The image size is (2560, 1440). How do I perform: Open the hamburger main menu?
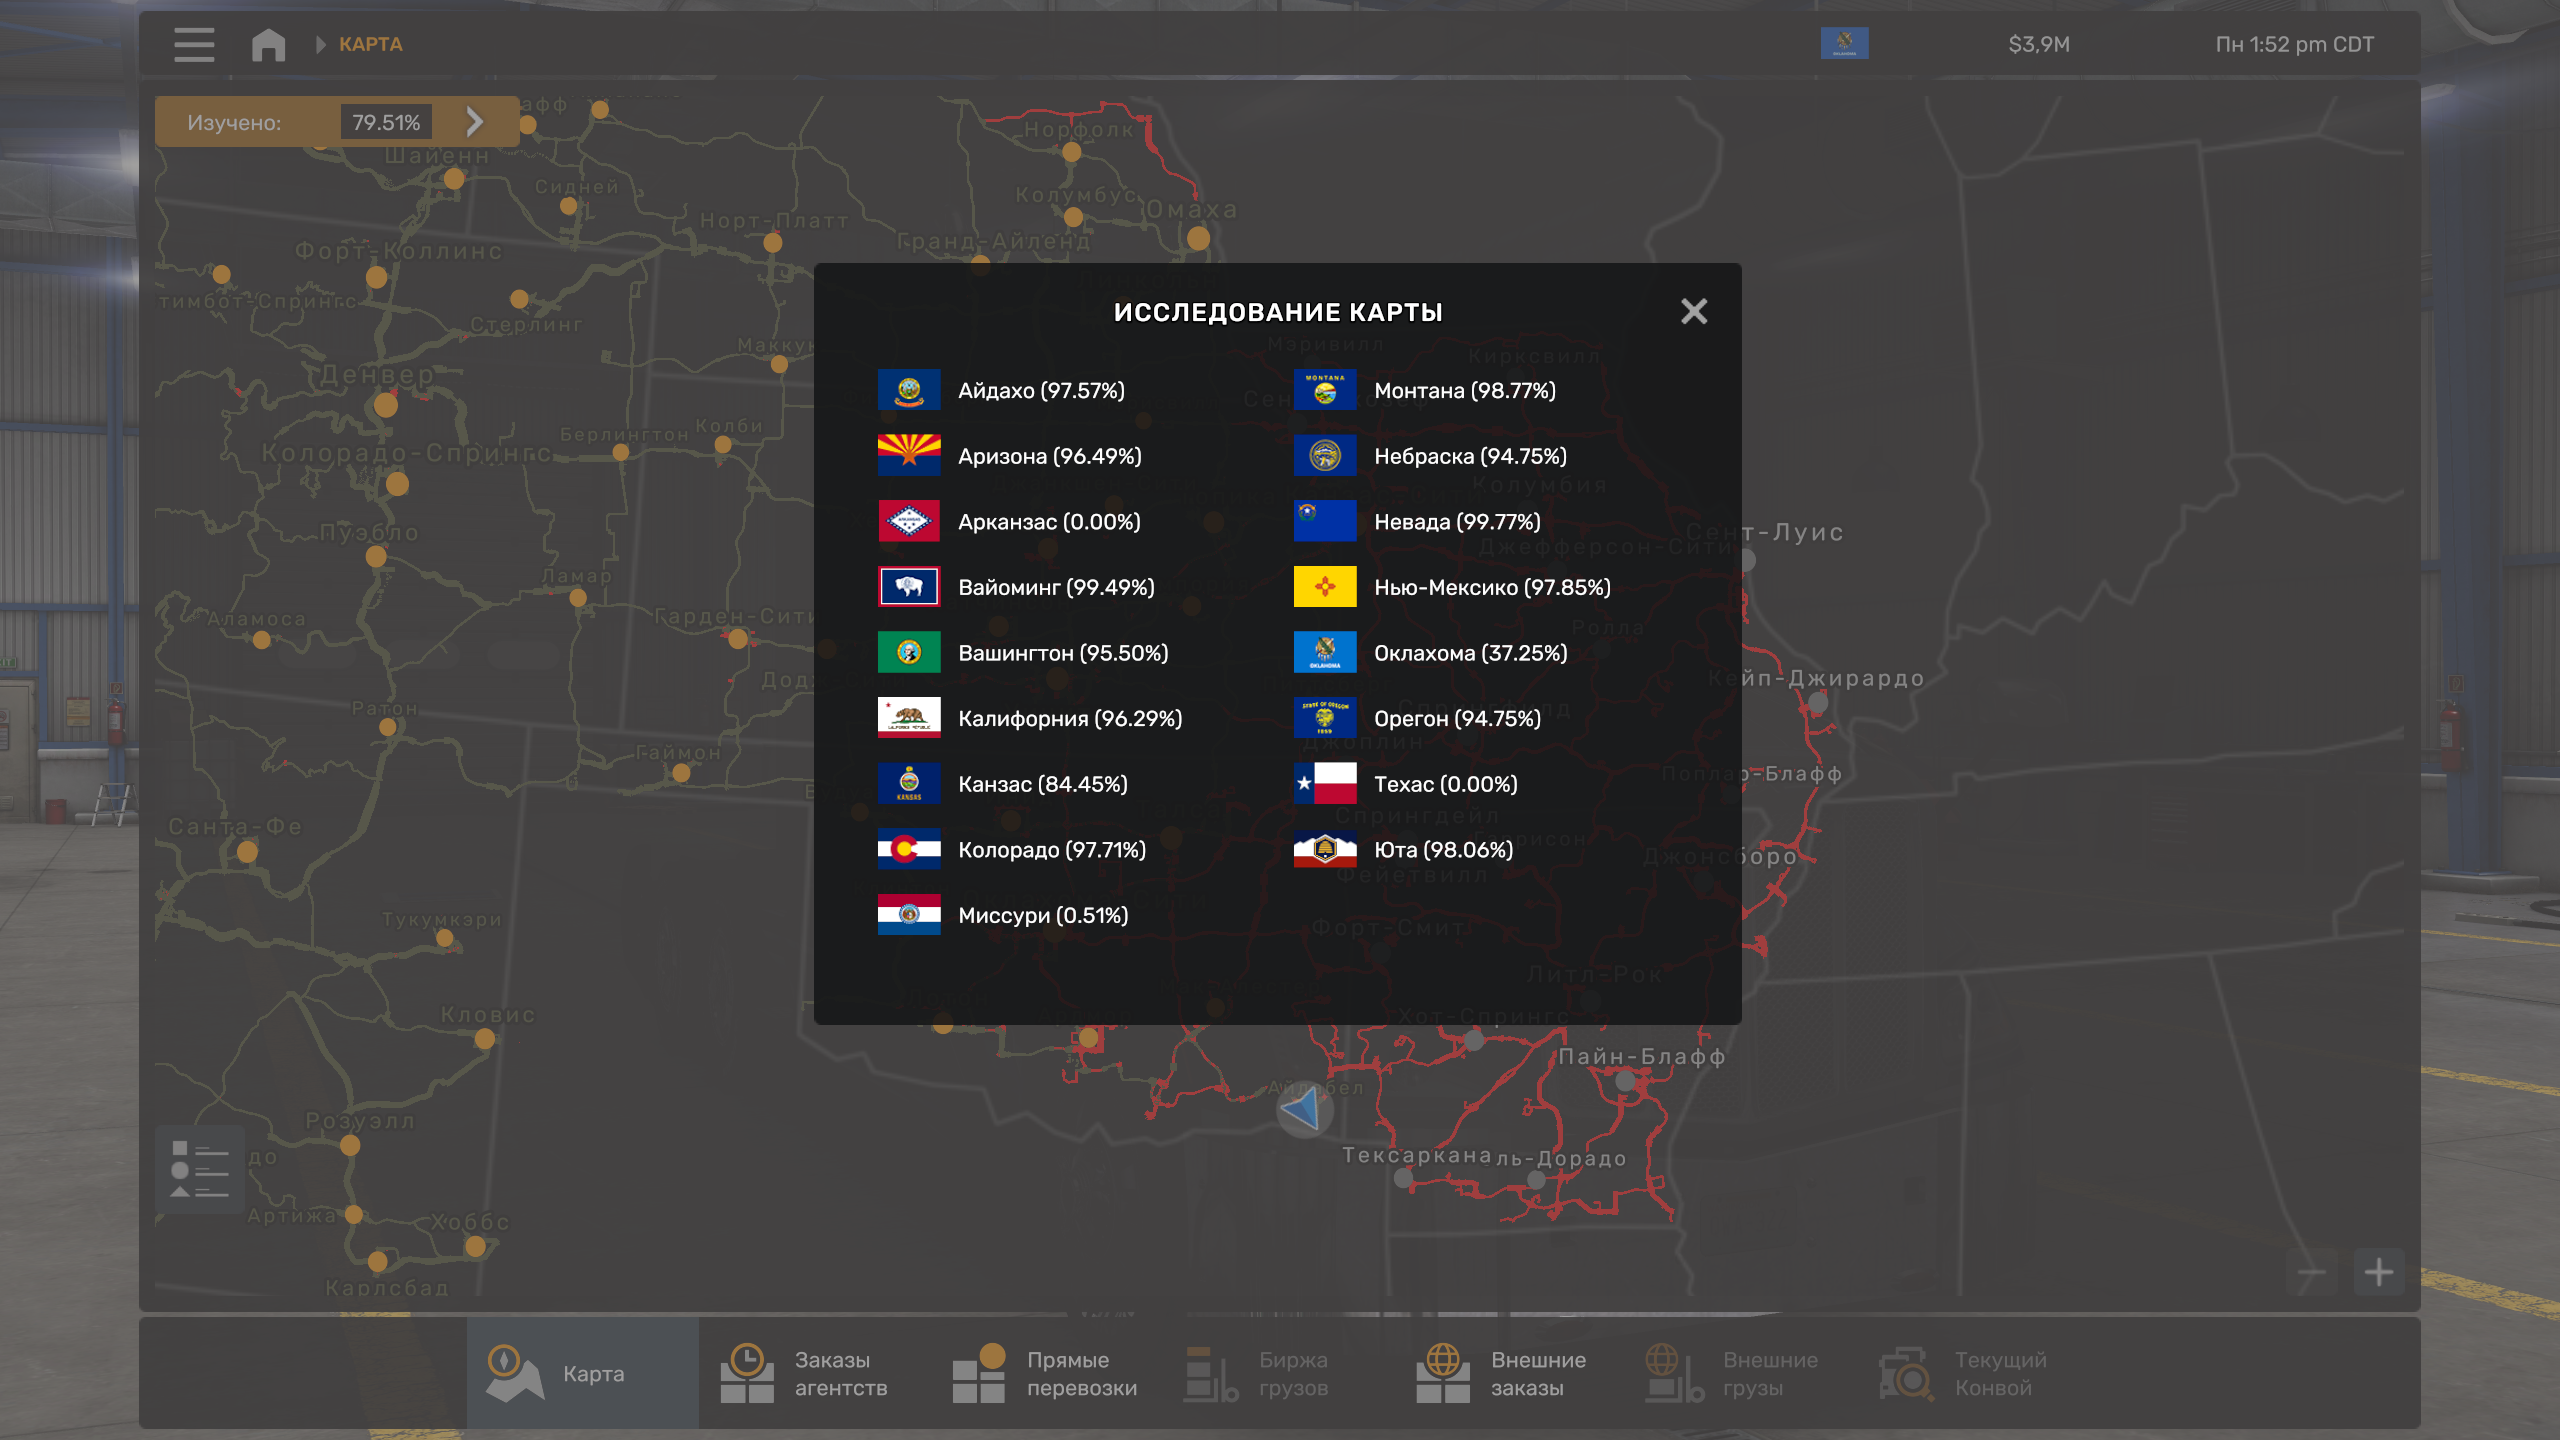click(x=194, y=45)
